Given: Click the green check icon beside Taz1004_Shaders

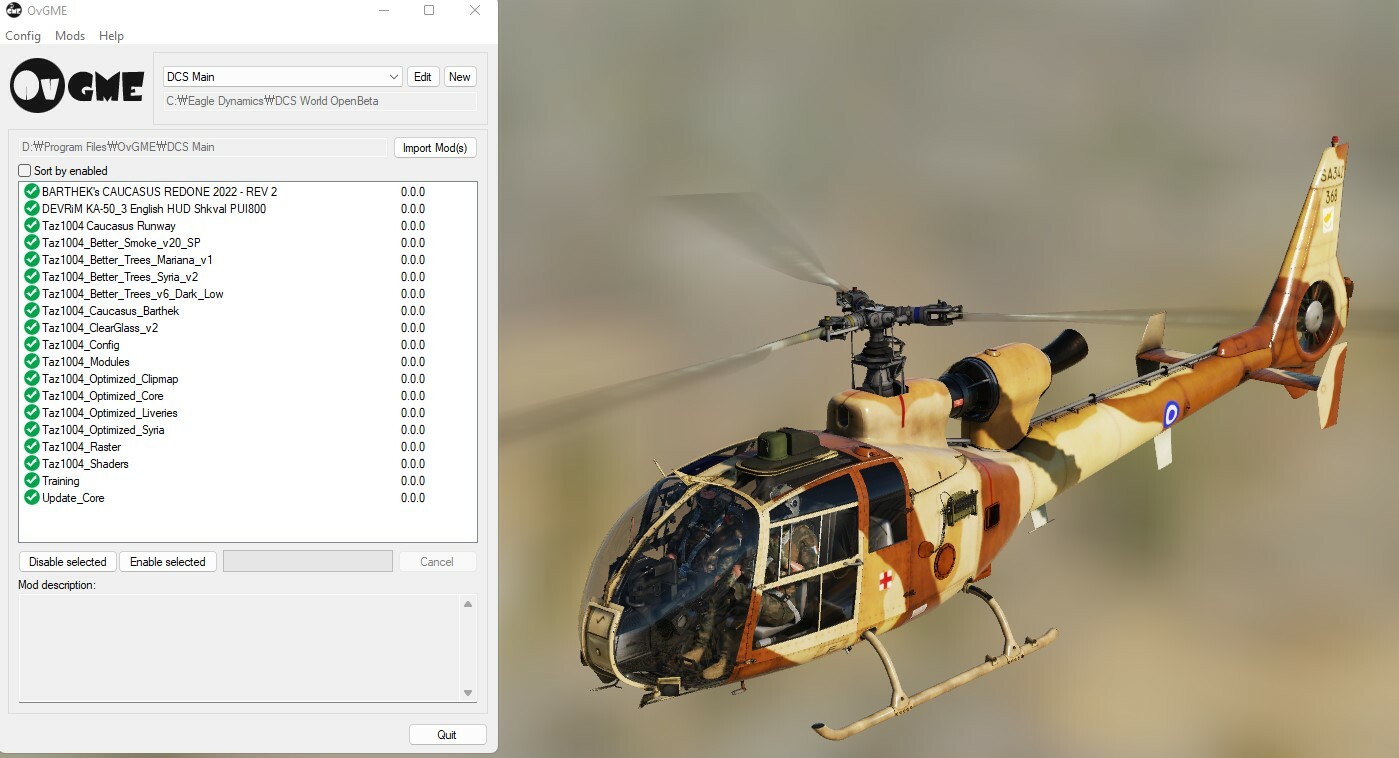Looking at the screenshot, I should tap(29, 464).
